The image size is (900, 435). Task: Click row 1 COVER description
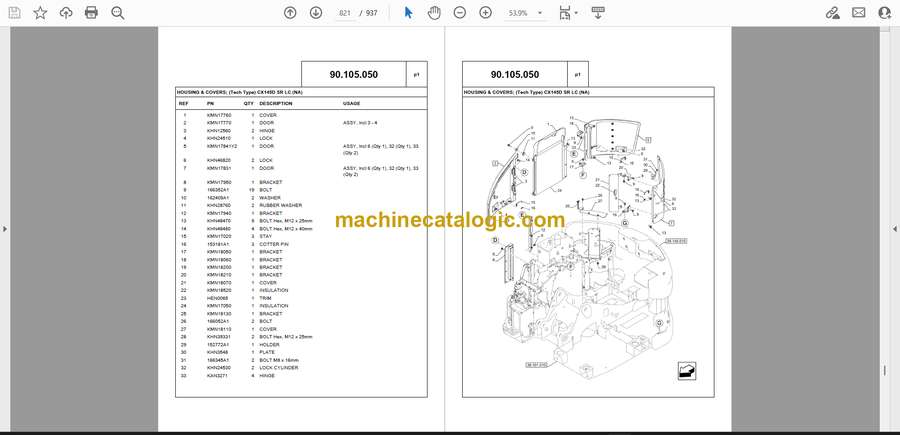(267, 115)
